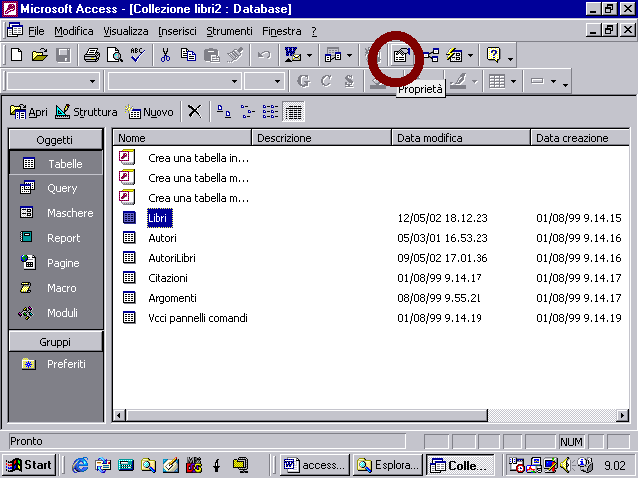Open the Preferiti group
The width and height of the screenshot is (638, 478).
55,364
